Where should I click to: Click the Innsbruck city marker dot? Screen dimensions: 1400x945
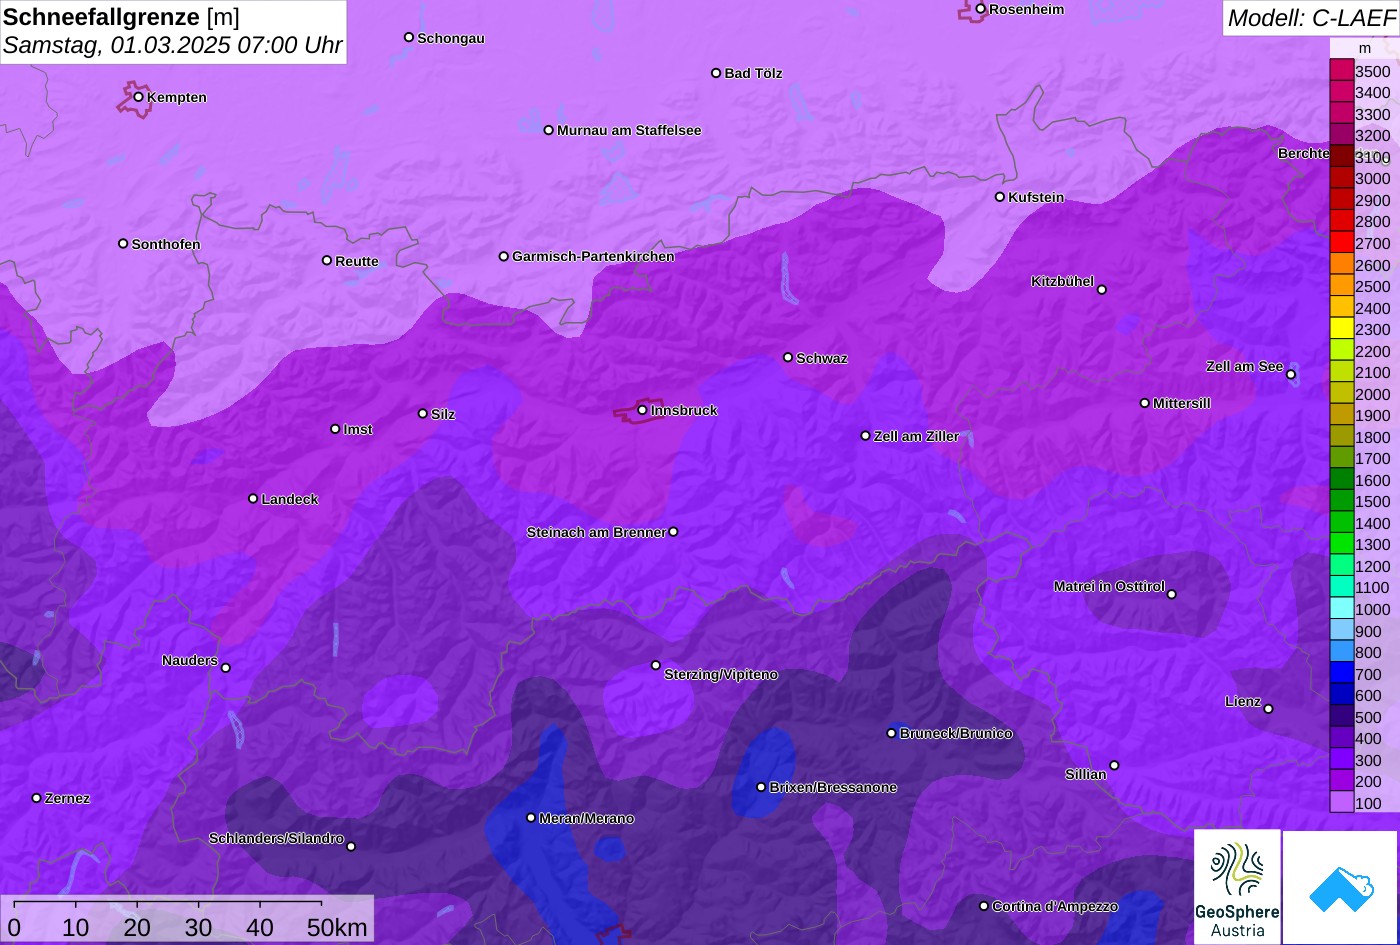(x=642, y=410)
